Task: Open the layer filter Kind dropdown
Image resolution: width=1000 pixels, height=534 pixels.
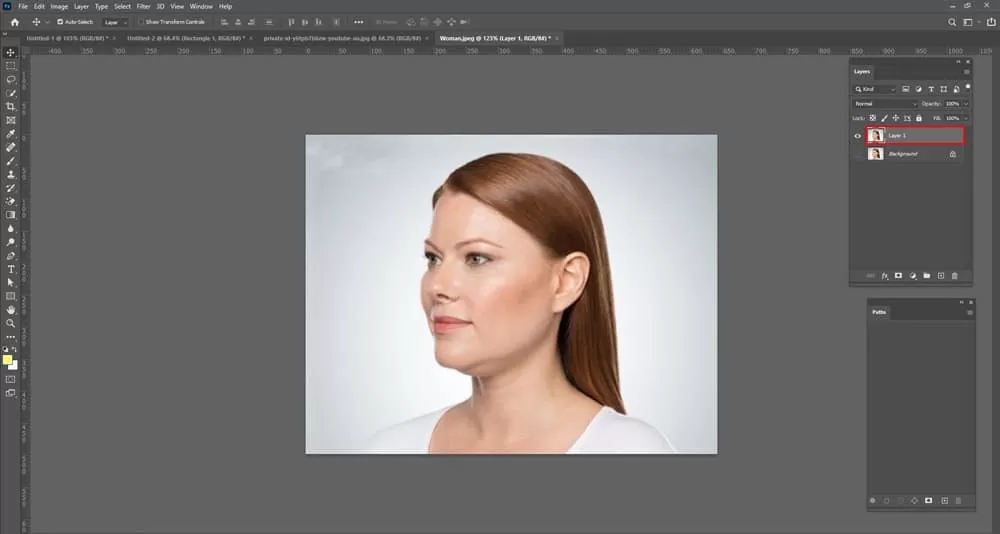Action: click(x=875, y=89)
